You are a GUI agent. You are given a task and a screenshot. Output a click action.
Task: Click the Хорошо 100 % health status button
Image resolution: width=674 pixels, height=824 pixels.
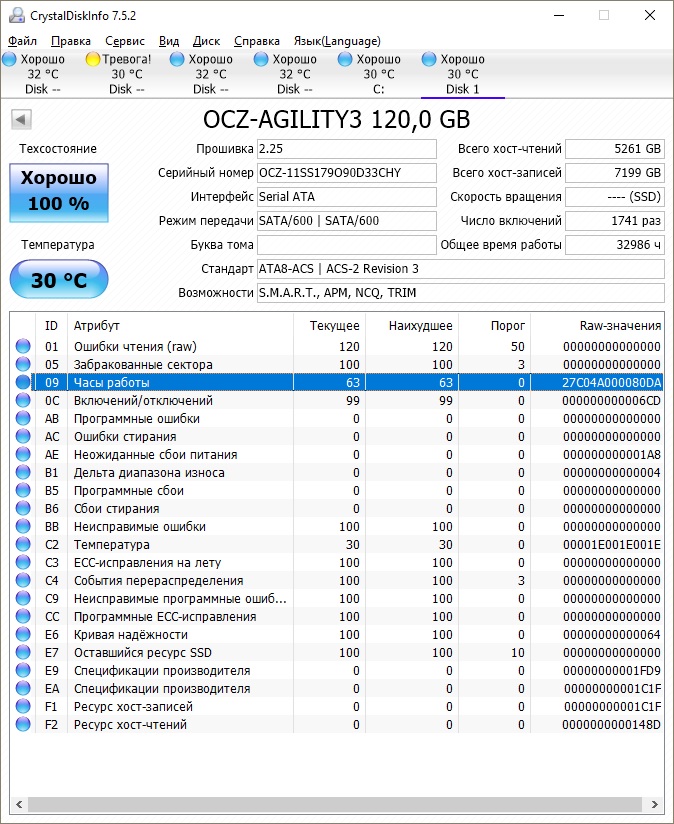tap(59, 192)
